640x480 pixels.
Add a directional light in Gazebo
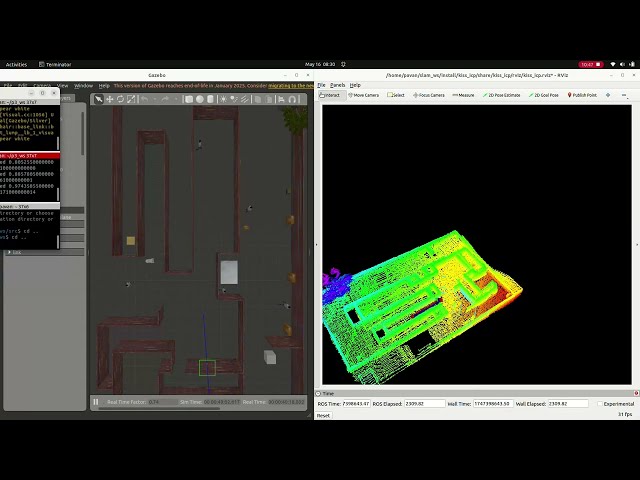(244, 99)
